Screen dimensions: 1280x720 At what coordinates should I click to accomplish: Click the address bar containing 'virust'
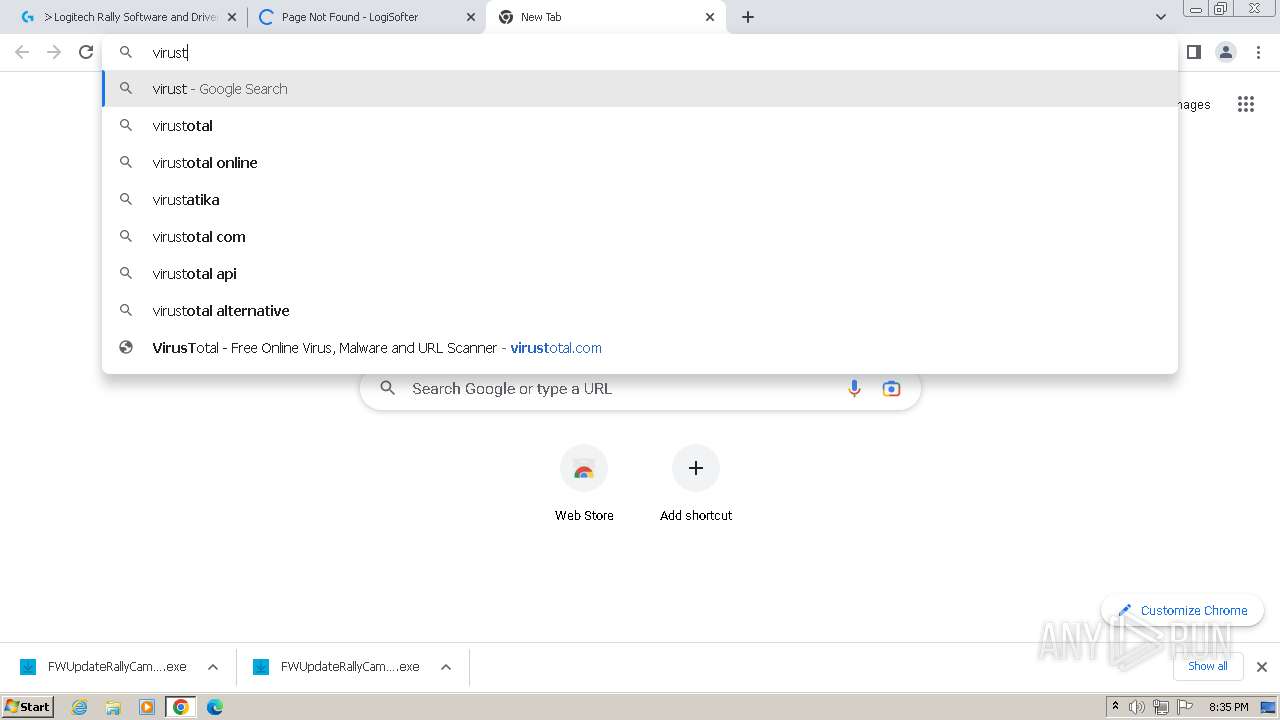coord(640,52)
